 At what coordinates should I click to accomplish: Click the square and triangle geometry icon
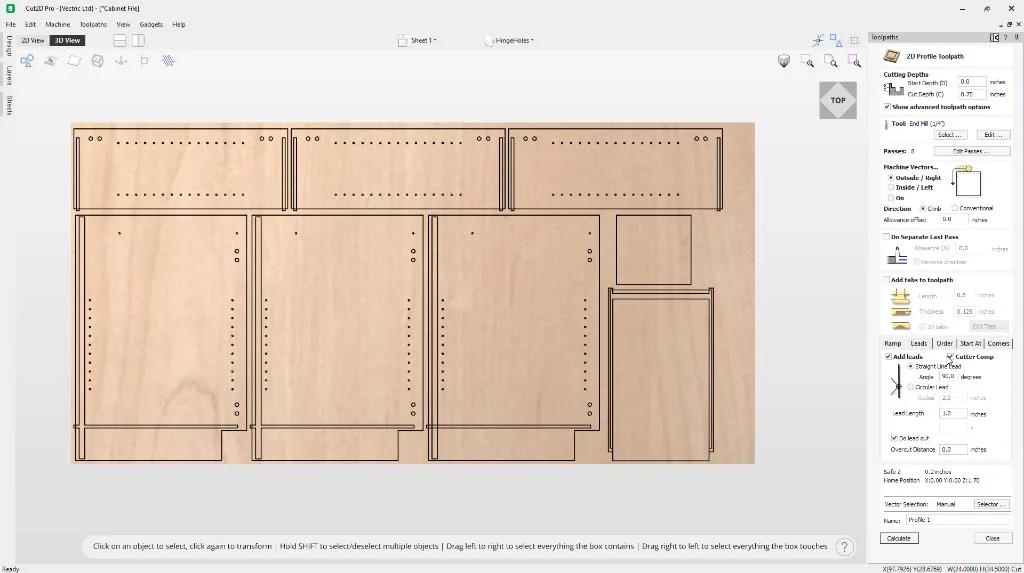pos(836,41)
